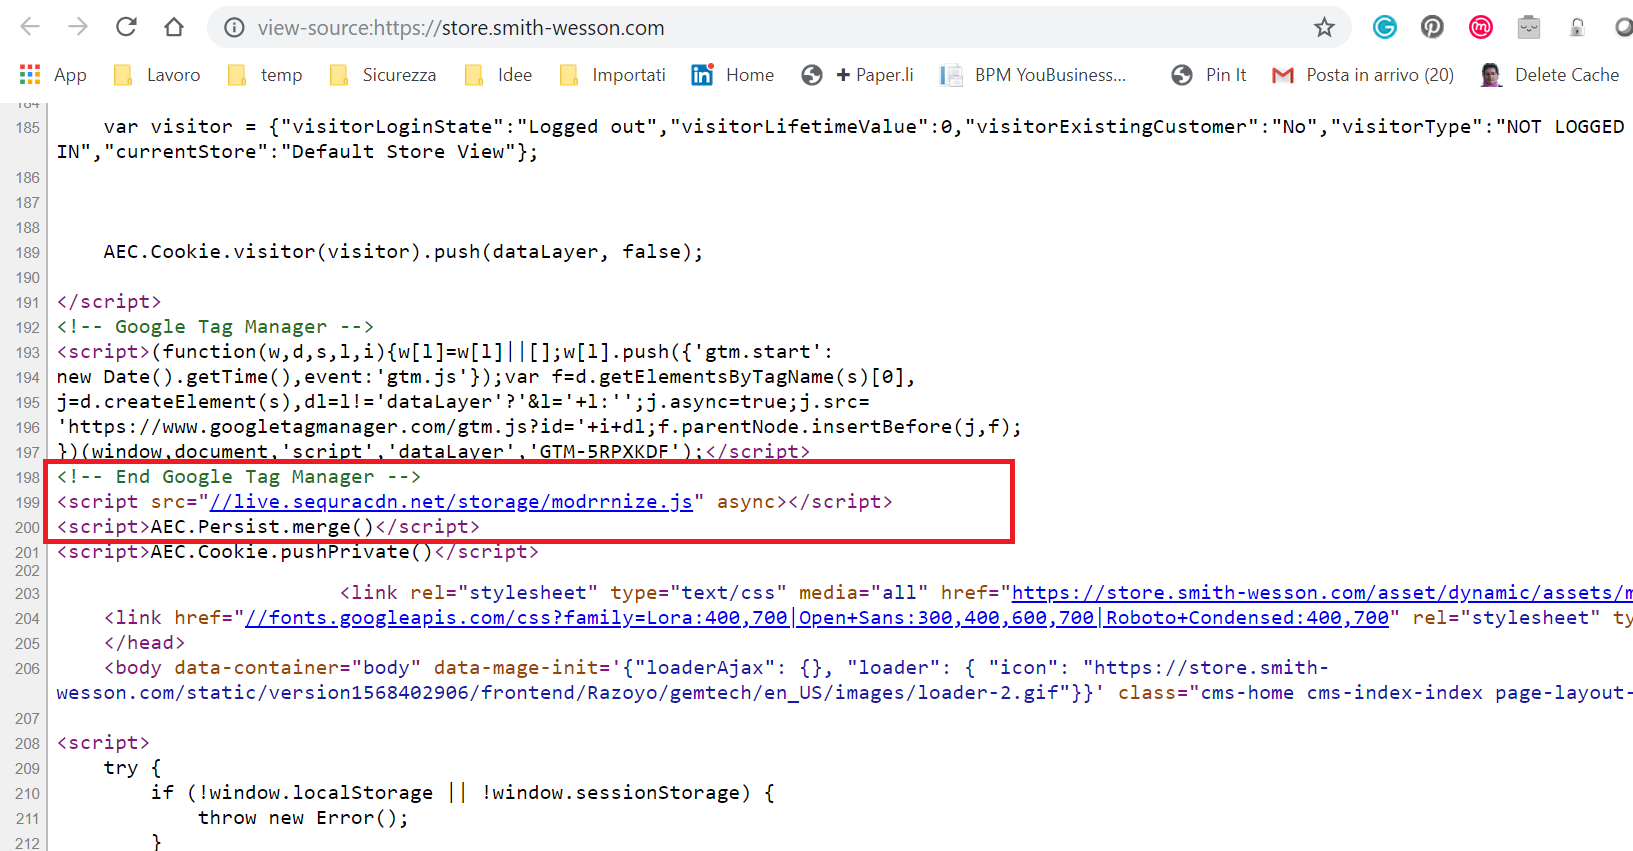Reload the page with refresh icon

tap(126, 27)
